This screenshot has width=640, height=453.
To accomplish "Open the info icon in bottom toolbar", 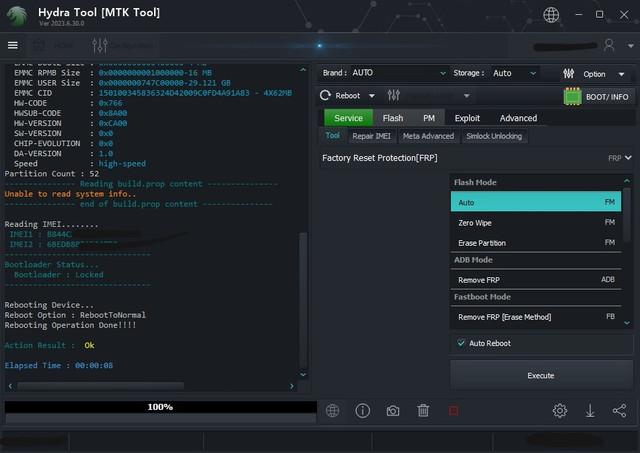I will [x=362, y=411].
